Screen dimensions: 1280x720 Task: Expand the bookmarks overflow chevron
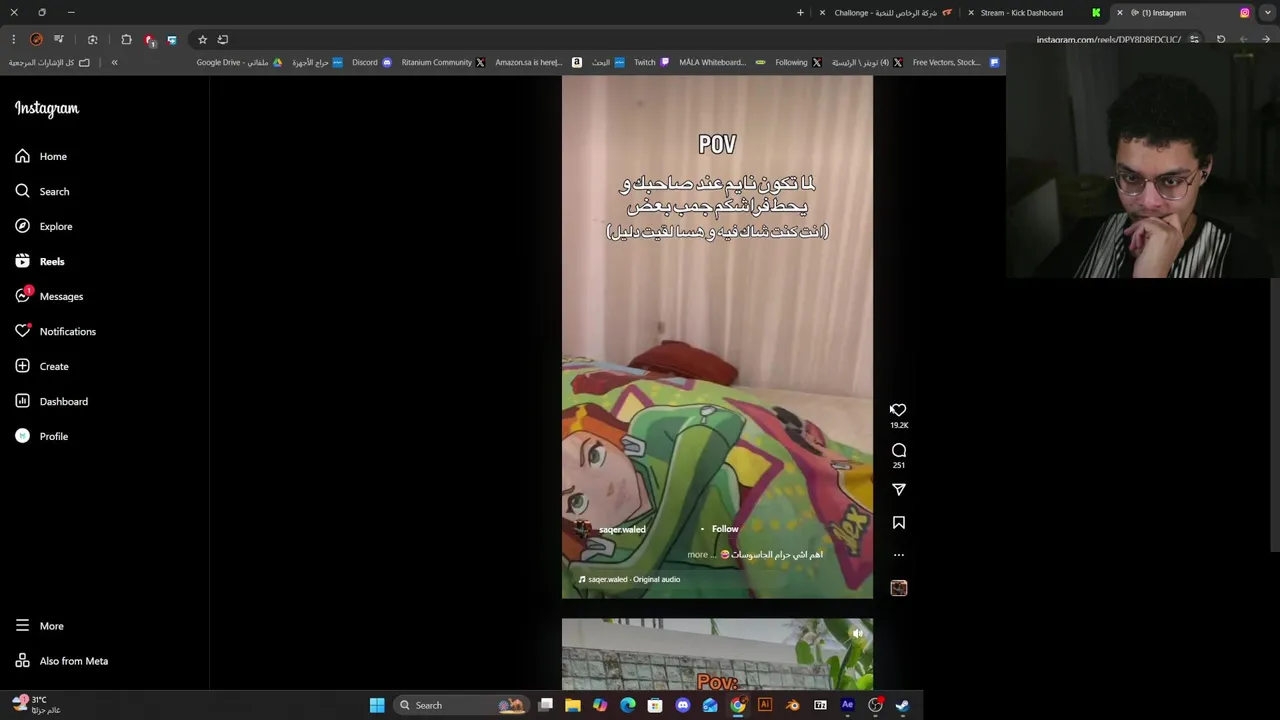click(x=114, y=62)
